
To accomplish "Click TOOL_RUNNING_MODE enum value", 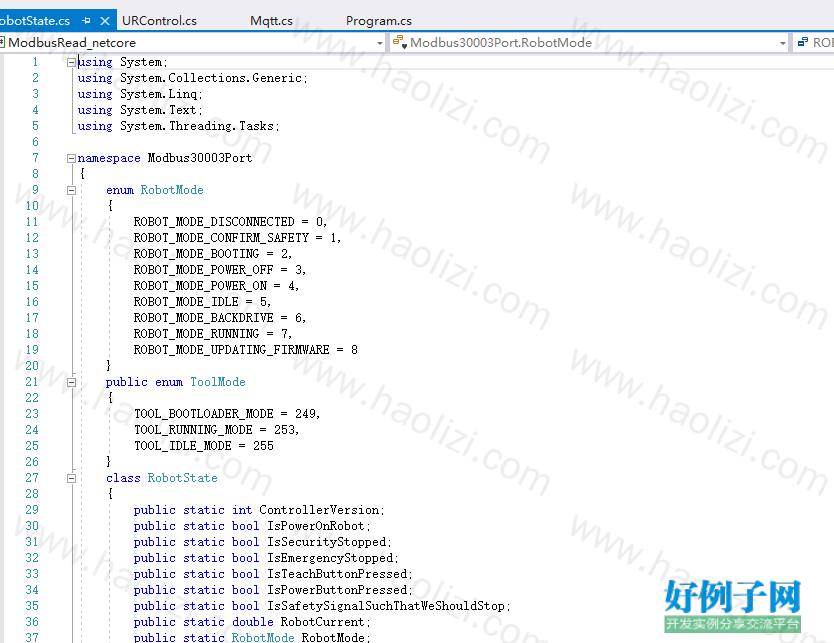I will click(x=193, y=430).
